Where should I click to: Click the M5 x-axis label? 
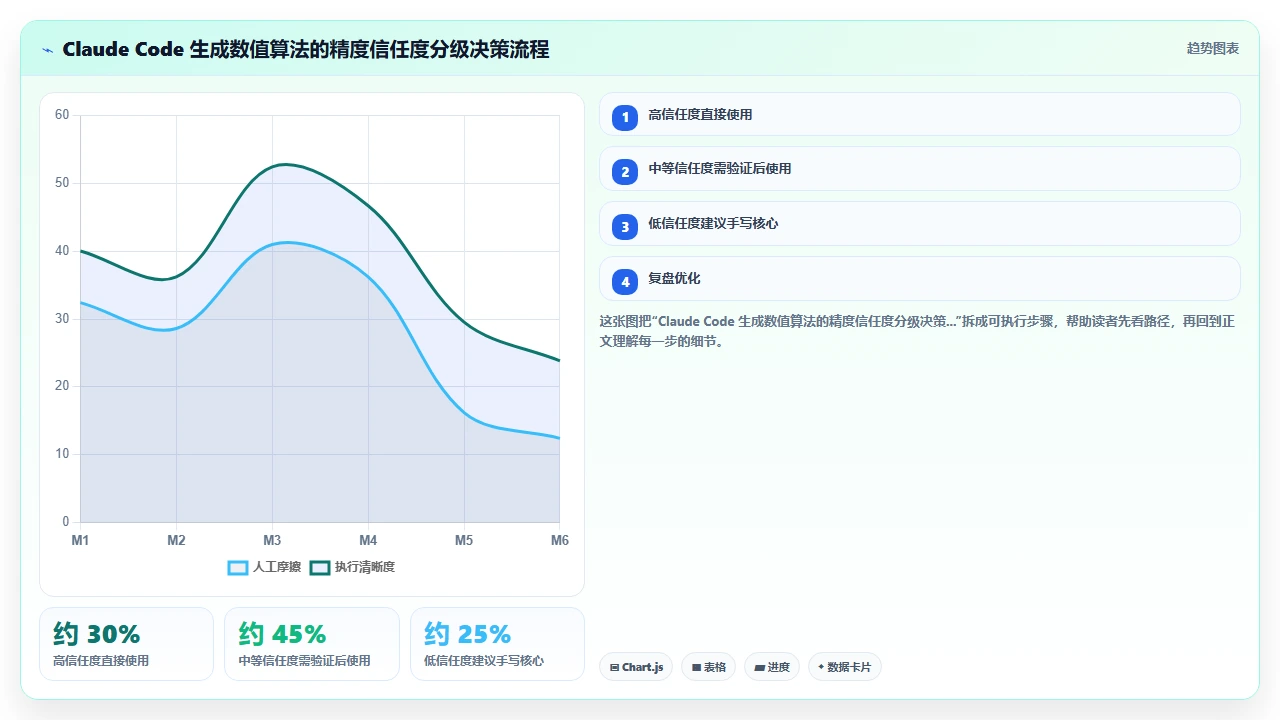coord(464,540)
